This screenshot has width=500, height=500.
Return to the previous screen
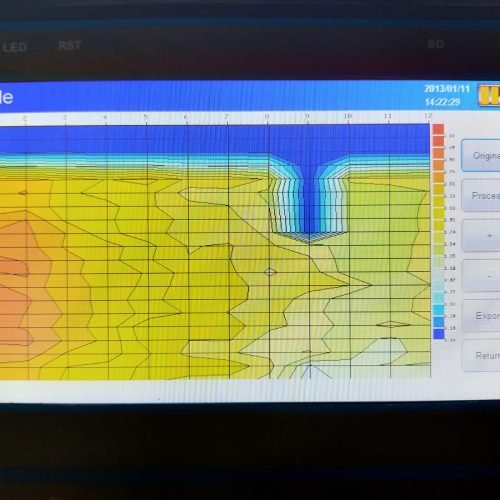click(x=481, y=356)
